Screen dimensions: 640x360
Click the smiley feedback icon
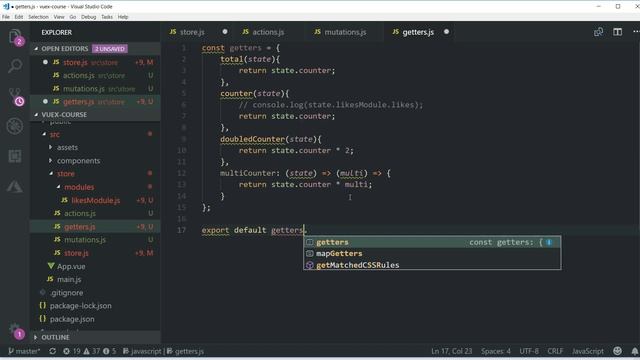(x=618, y=351)
